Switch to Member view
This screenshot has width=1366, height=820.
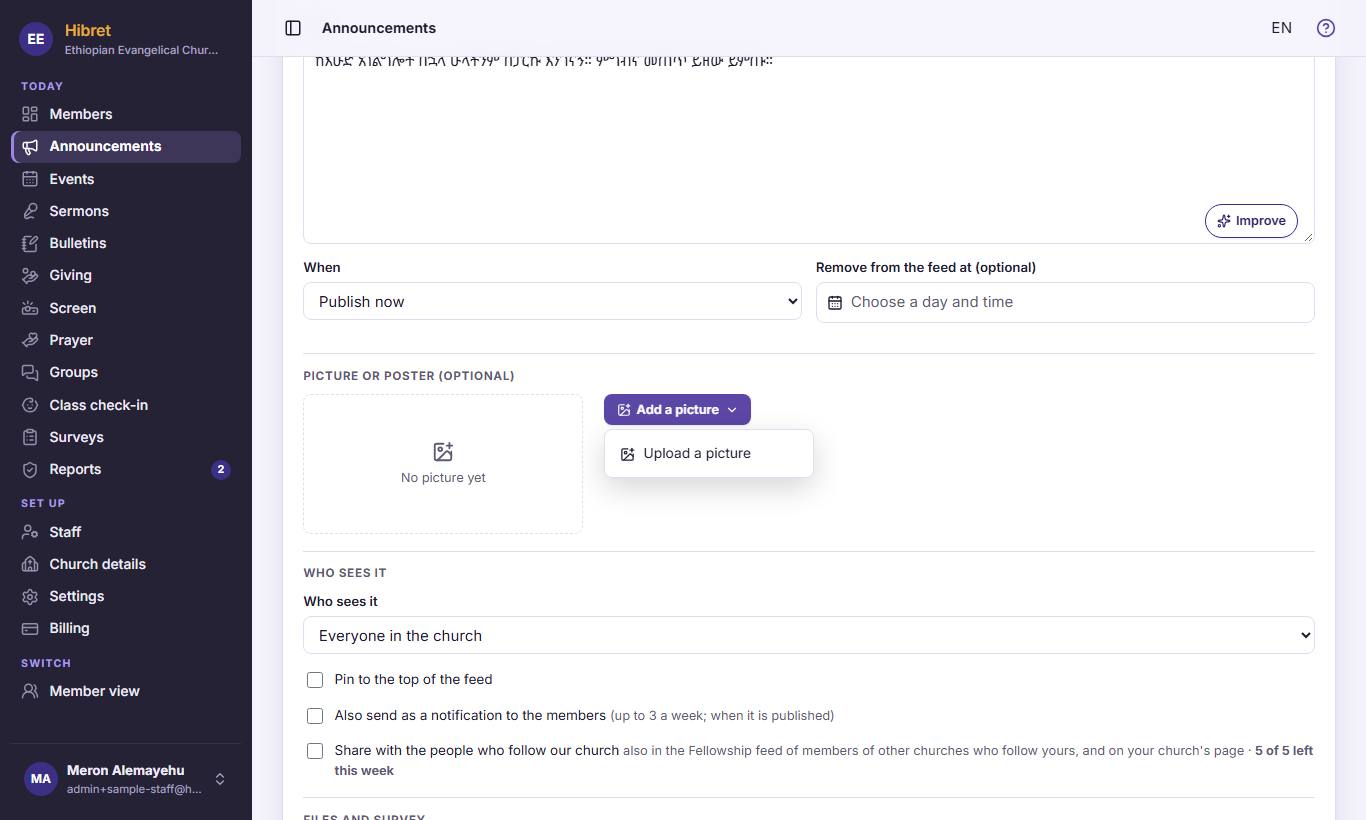pos(126,691)
